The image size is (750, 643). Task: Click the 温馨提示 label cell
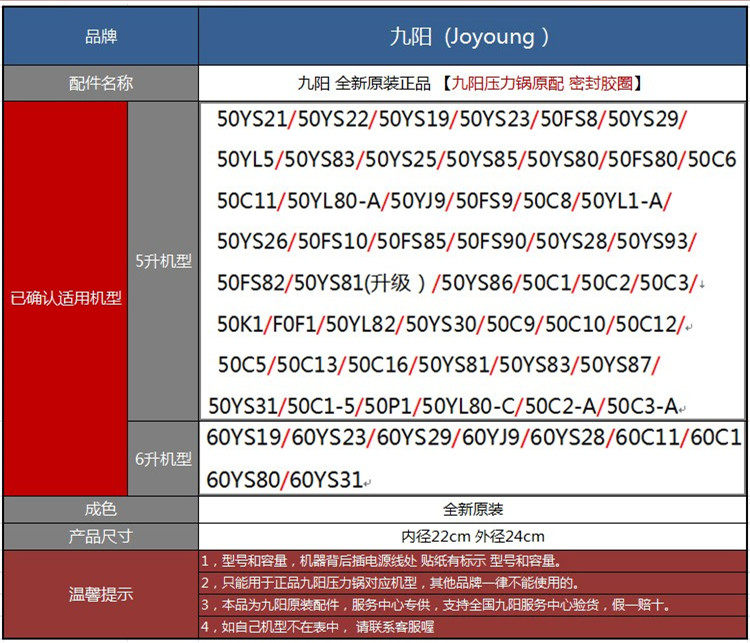click(100, 594)
